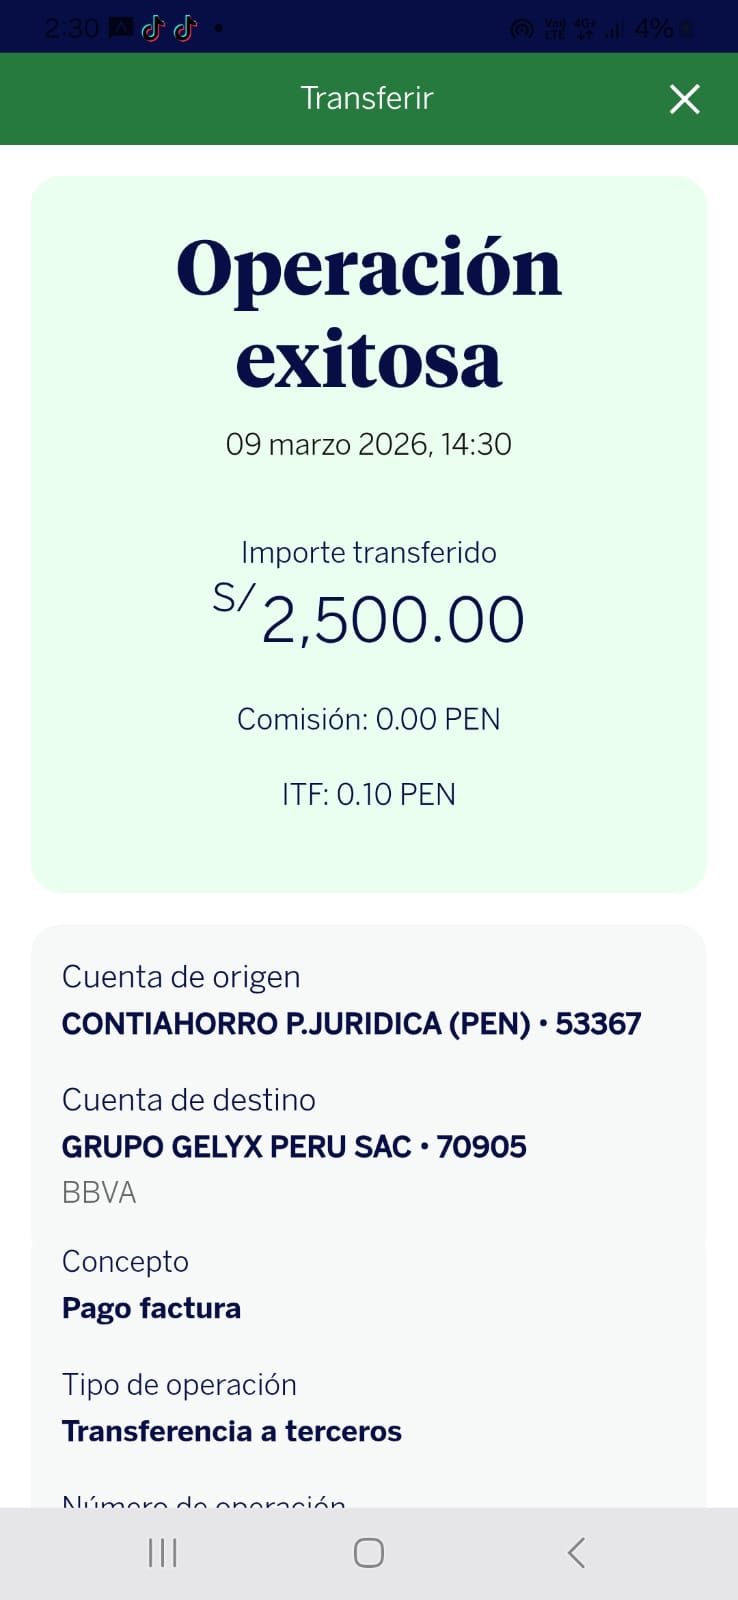Select the CONTIAHORRO P.JURIDICA origin account

[x=351, y=1023]
